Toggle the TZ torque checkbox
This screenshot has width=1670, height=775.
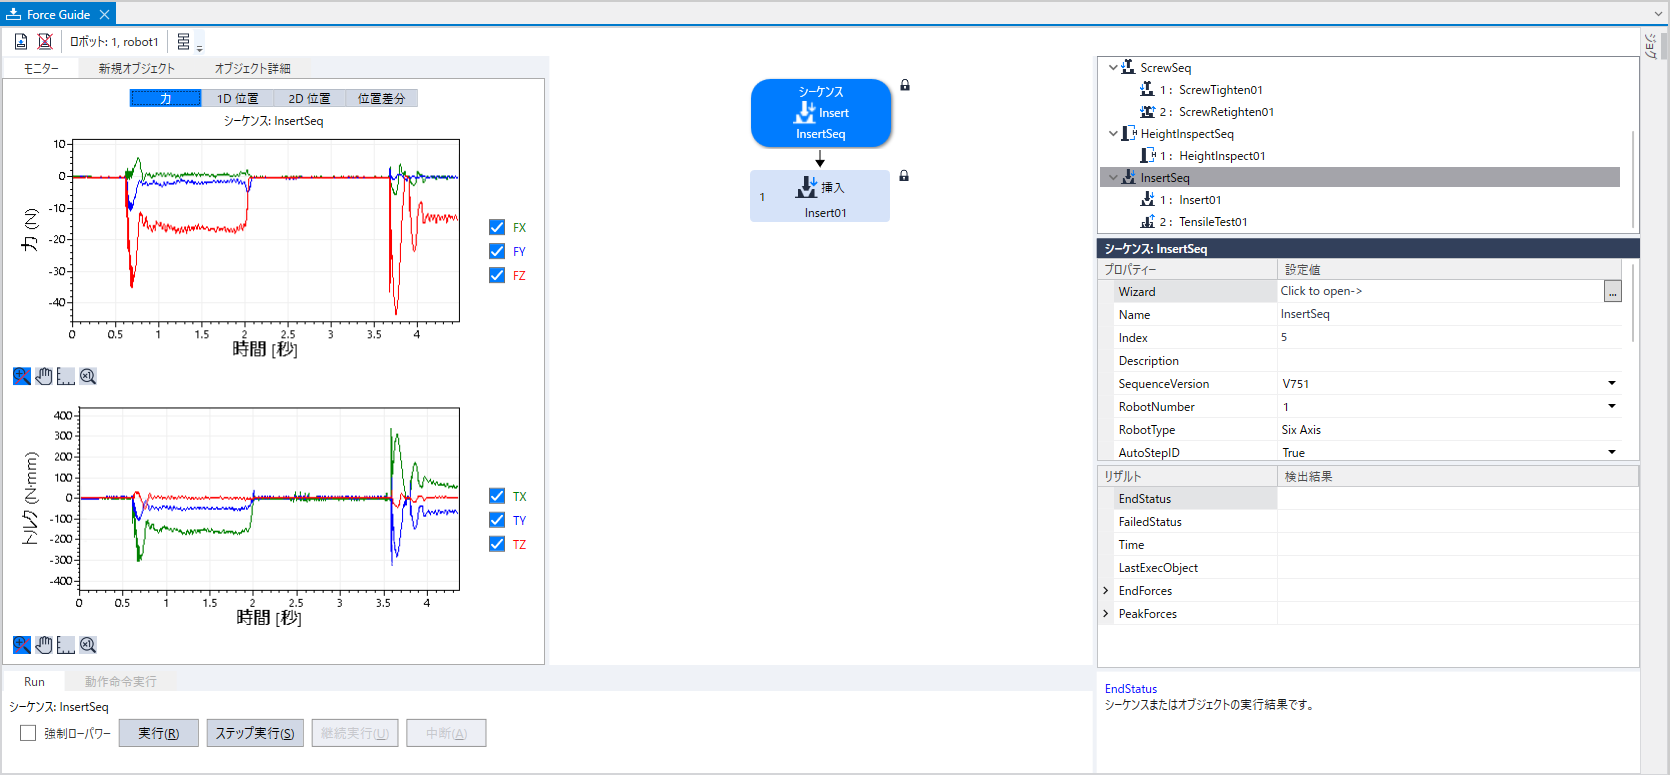(x=497, y=544)
